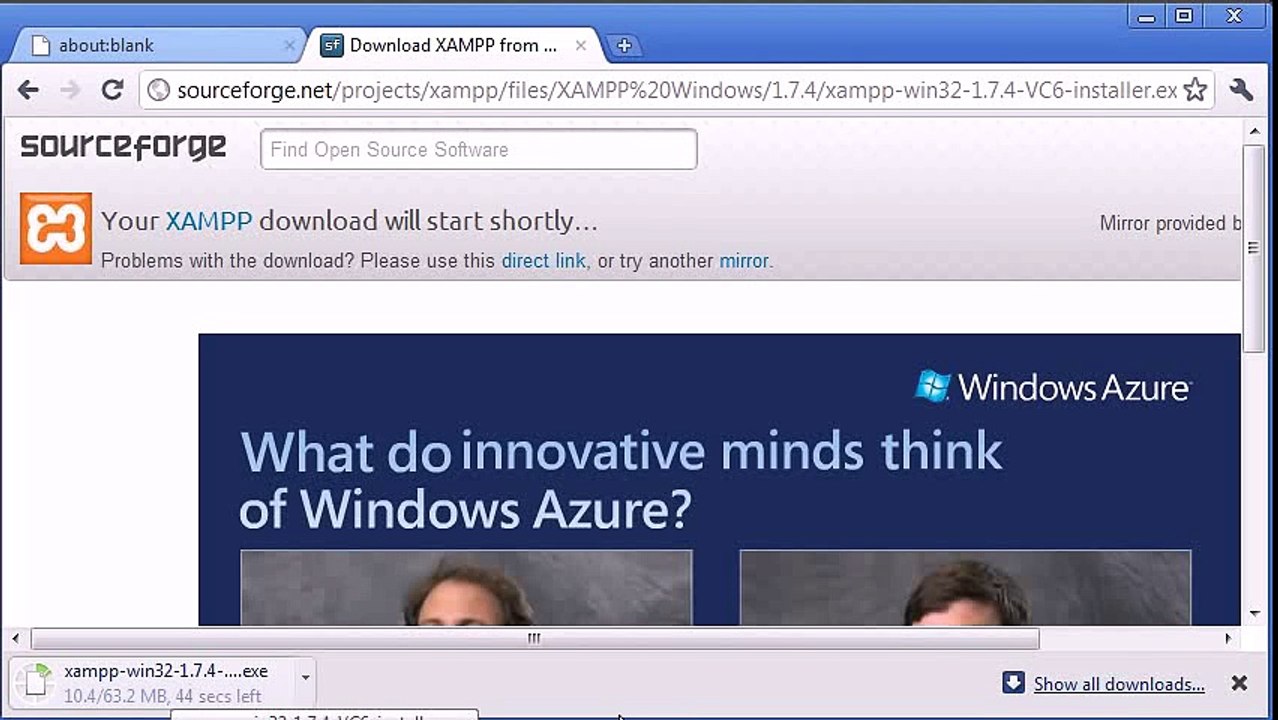
Task: Click the download file progress icon
Action: [x=37, y=680]
